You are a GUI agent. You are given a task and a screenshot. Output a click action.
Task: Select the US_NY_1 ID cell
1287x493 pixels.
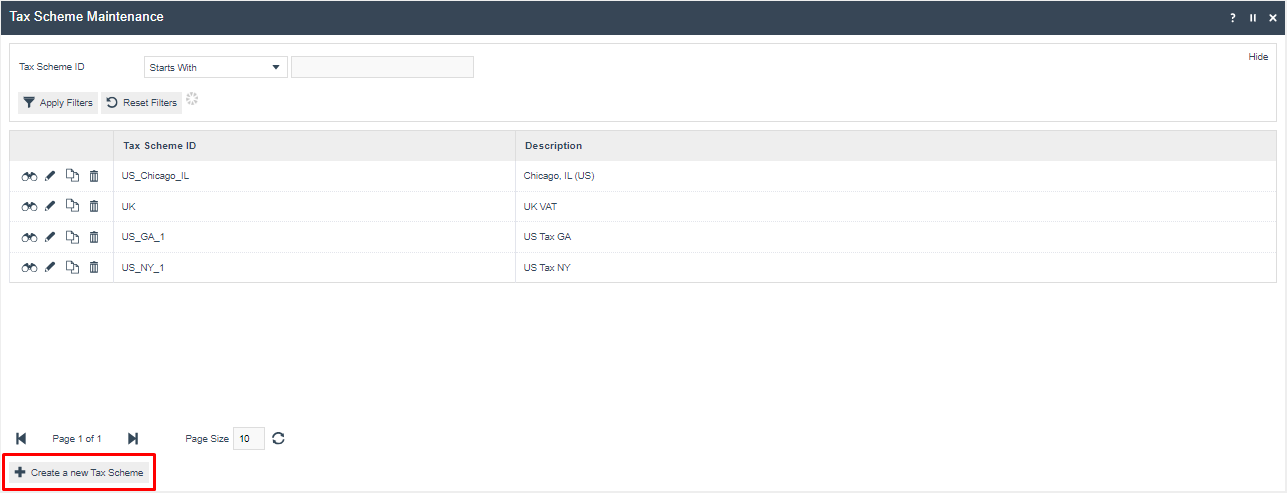pyautogui.click(x=314, y=268)
